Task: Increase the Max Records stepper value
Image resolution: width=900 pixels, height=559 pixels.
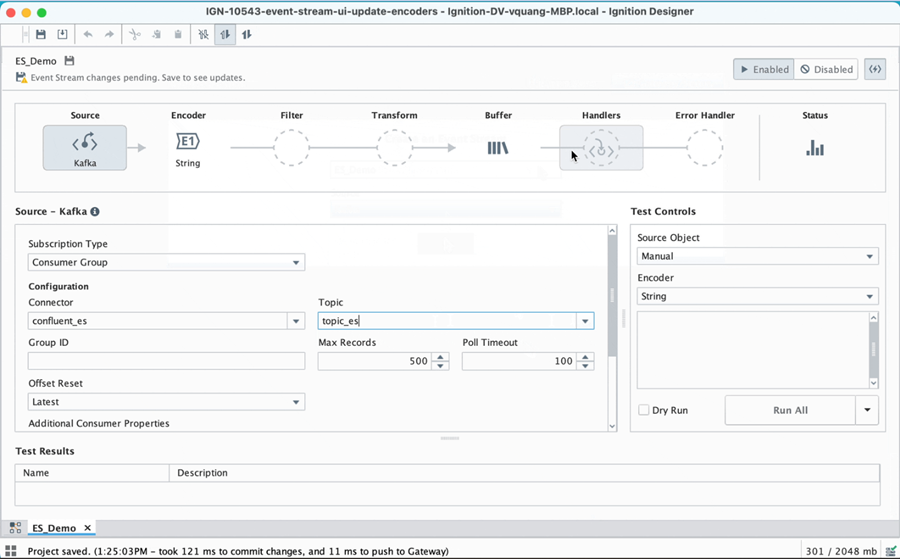Action: pyautogui.click(x=441, y=357)
